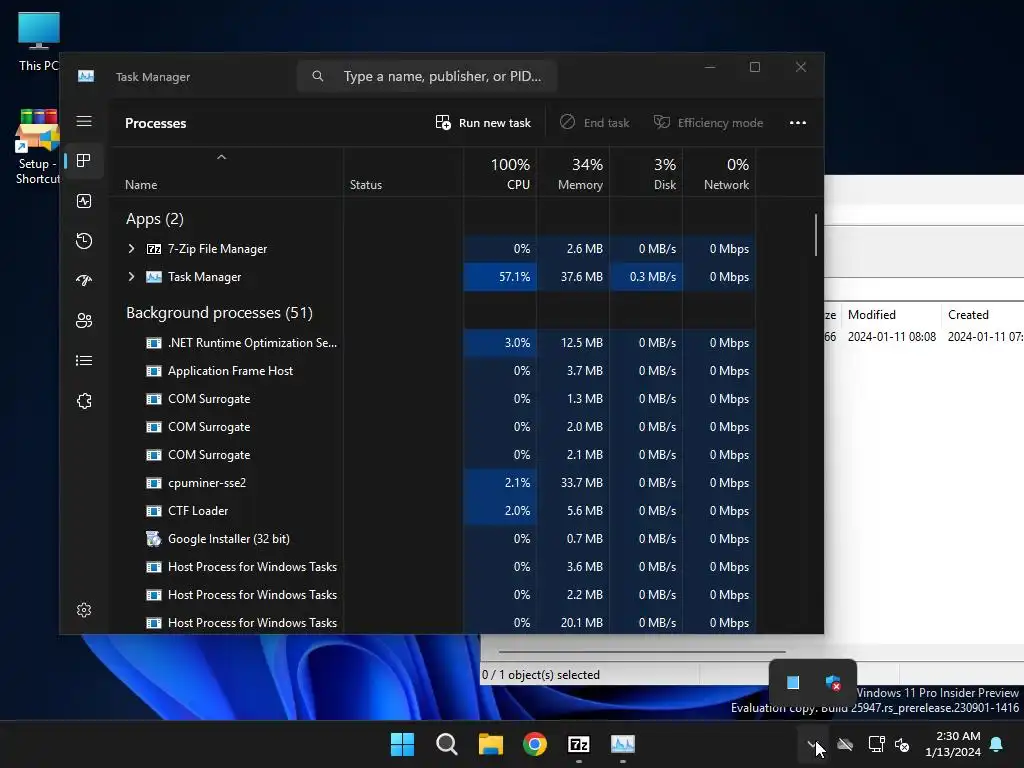Click the Modified column in 7-Zip window
The image size is (1024, 768).
pyautogui.click(x=871, y=315)
